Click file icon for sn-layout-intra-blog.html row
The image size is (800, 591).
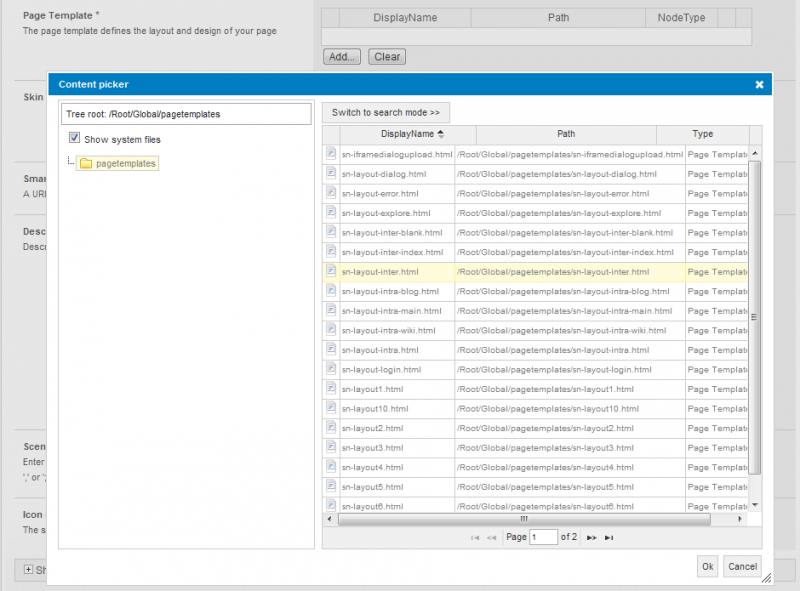(x=331, y=290)
